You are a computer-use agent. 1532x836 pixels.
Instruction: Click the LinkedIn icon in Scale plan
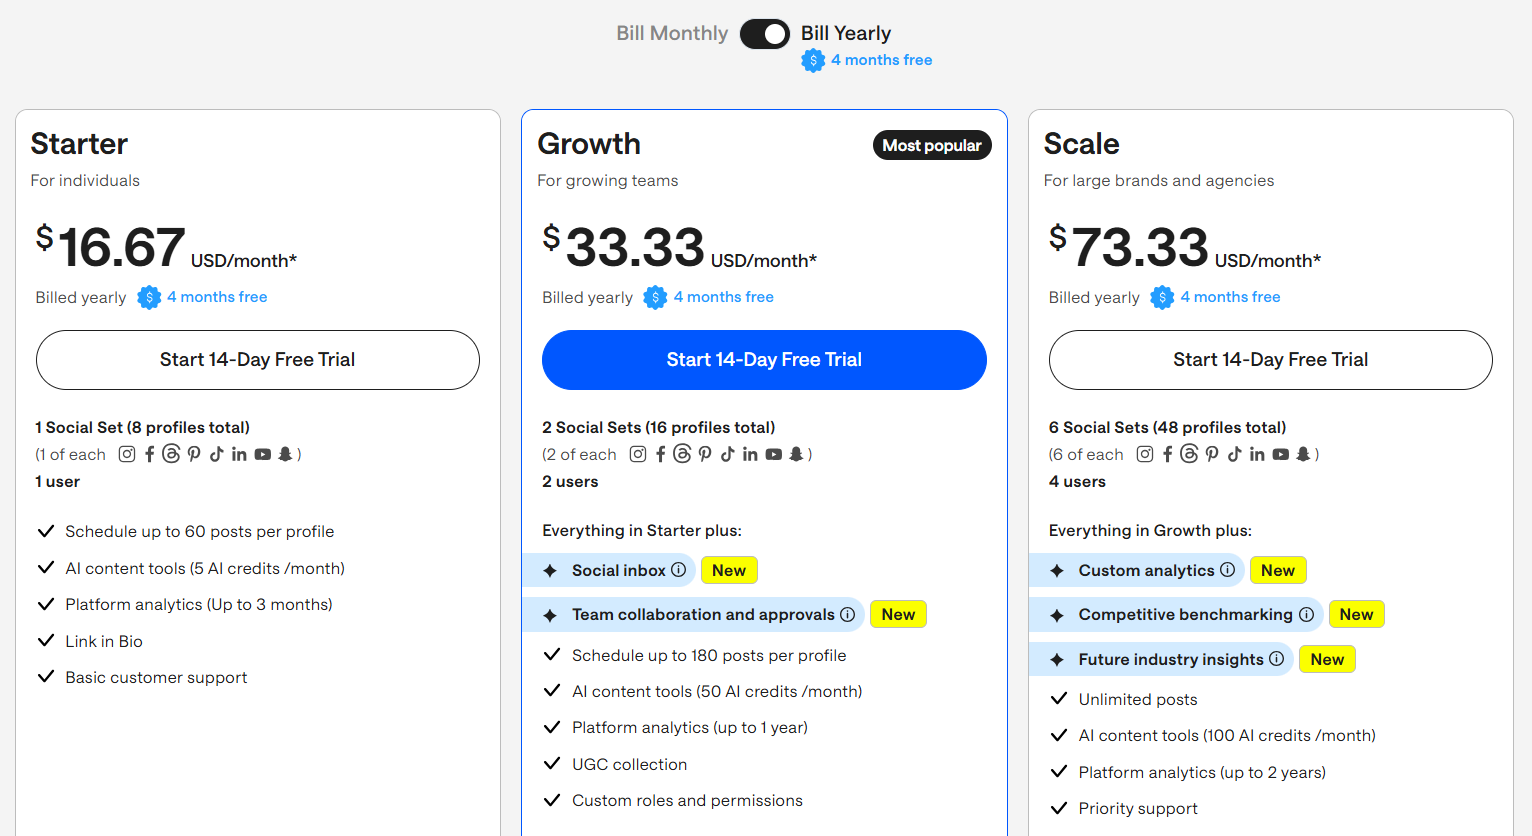(x=1257, y=454)
